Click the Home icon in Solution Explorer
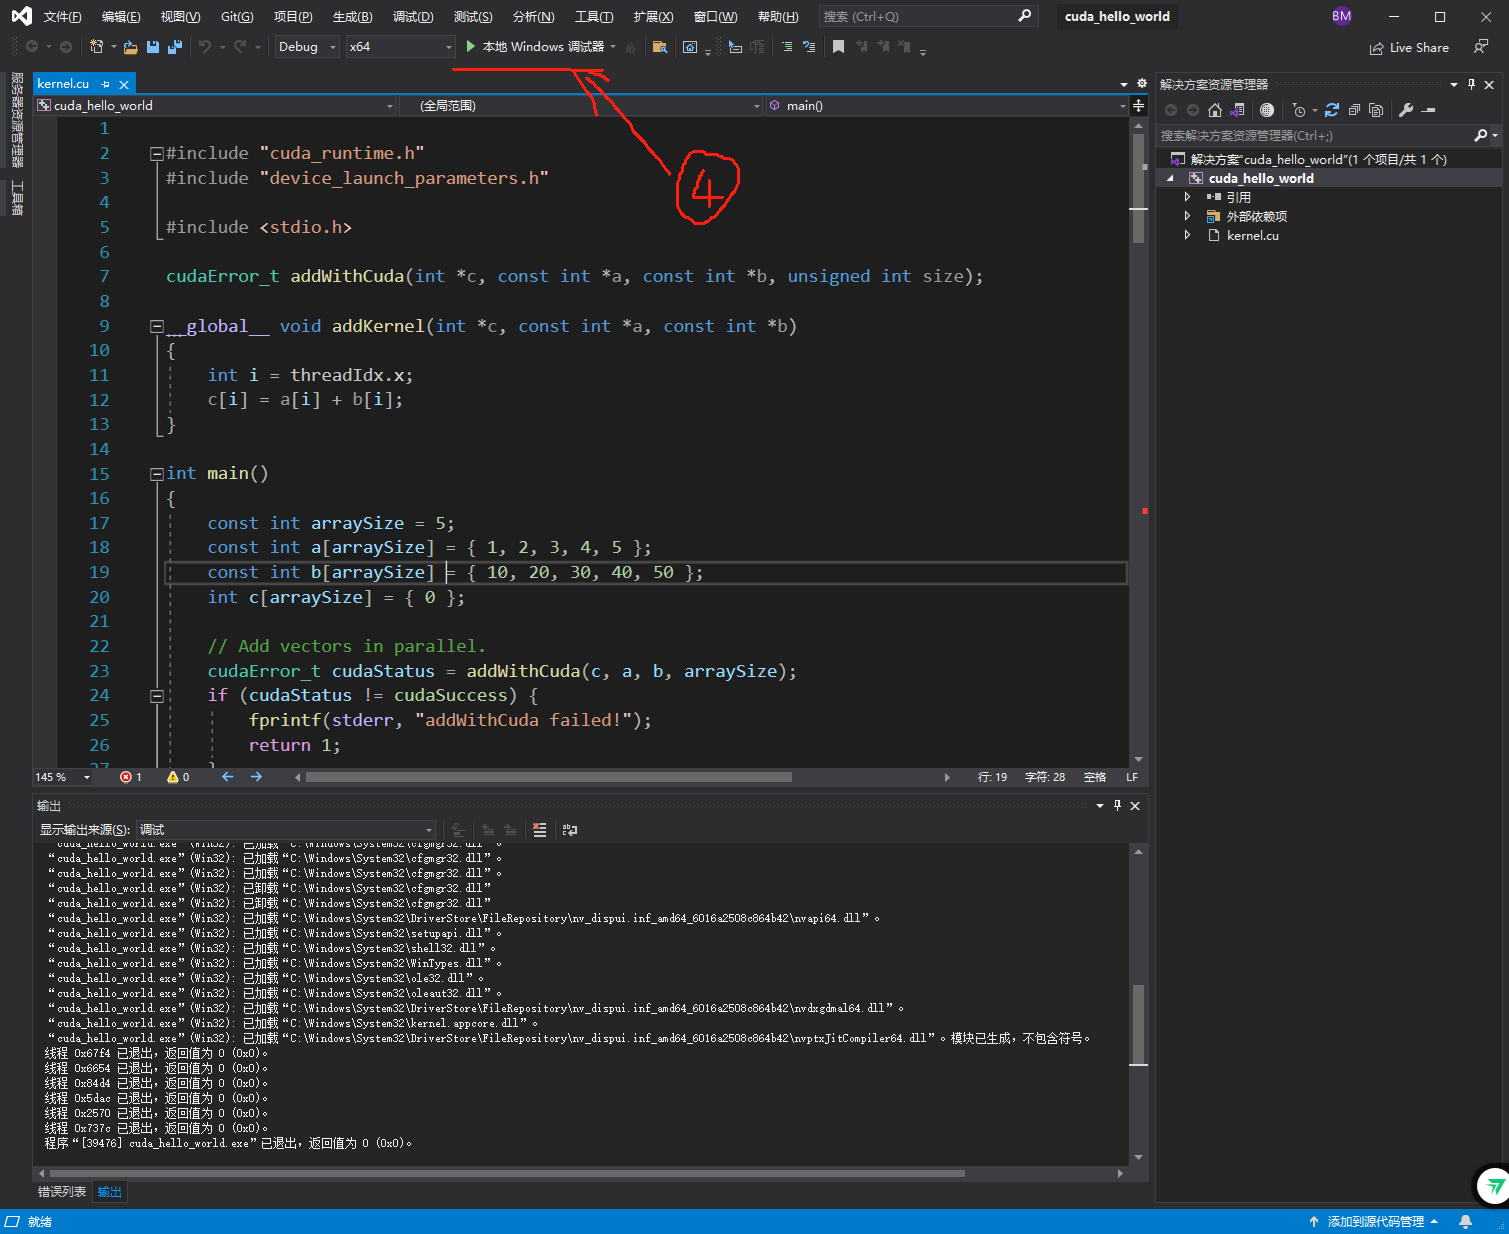Viewport: 1509px width, 1234px height. click(x=1215, y=110)
